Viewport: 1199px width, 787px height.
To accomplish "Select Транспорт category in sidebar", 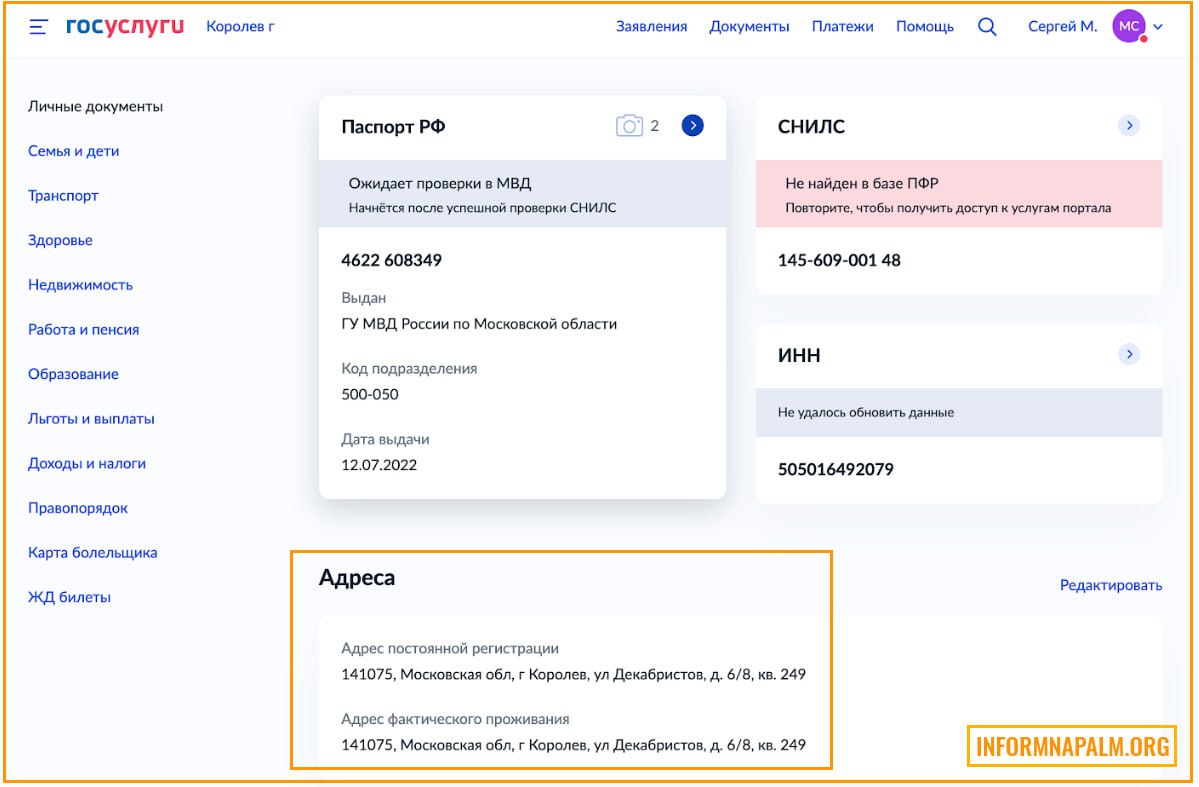I will click(x=63, y=196).
